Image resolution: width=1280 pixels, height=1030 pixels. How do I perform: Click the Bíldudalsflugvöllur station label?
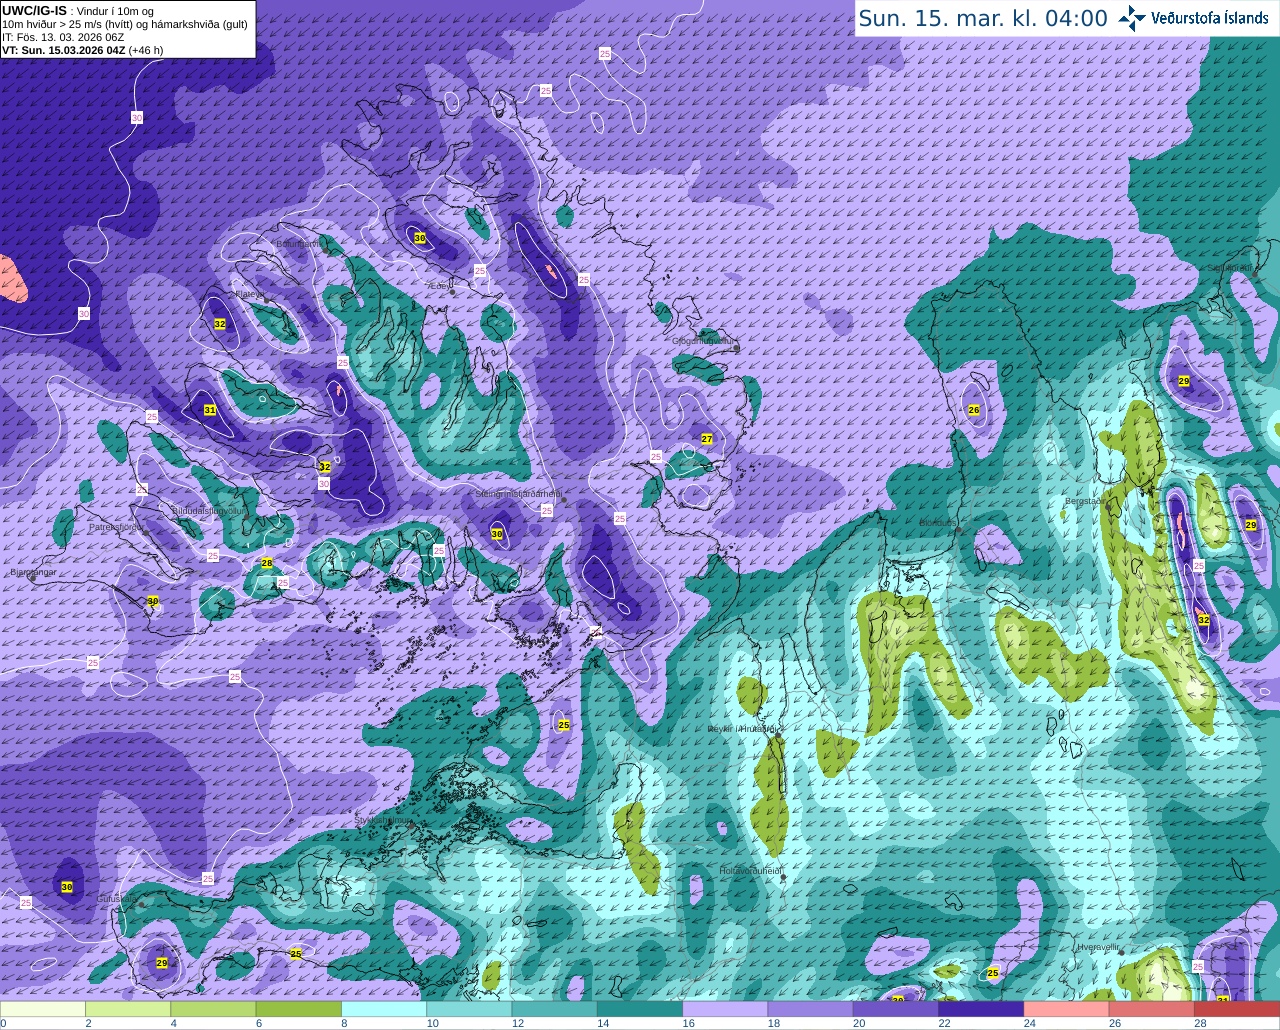(x=209, y=510)
